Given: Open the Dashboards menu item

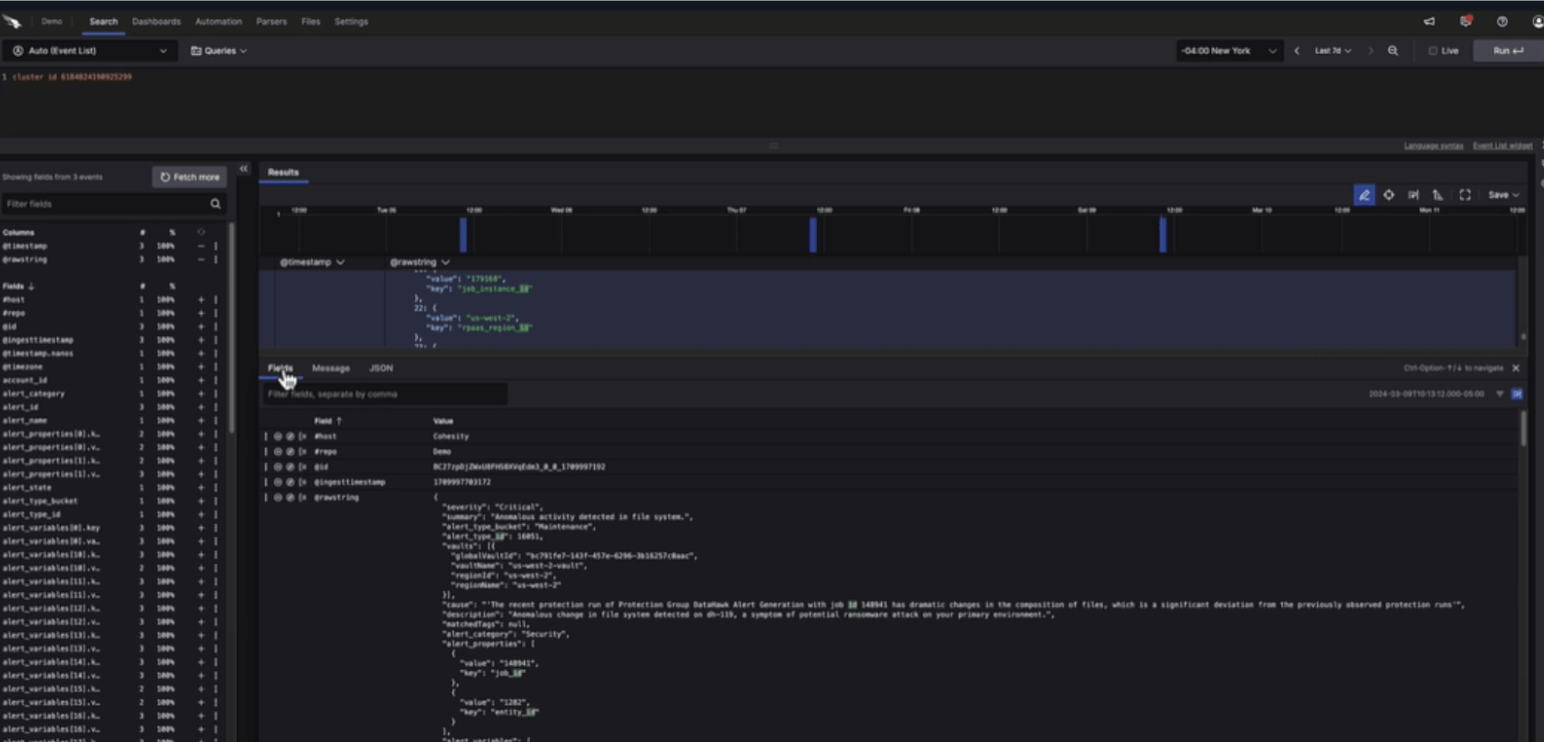Looking at the screenshot, I should click(x=156, y=20).
